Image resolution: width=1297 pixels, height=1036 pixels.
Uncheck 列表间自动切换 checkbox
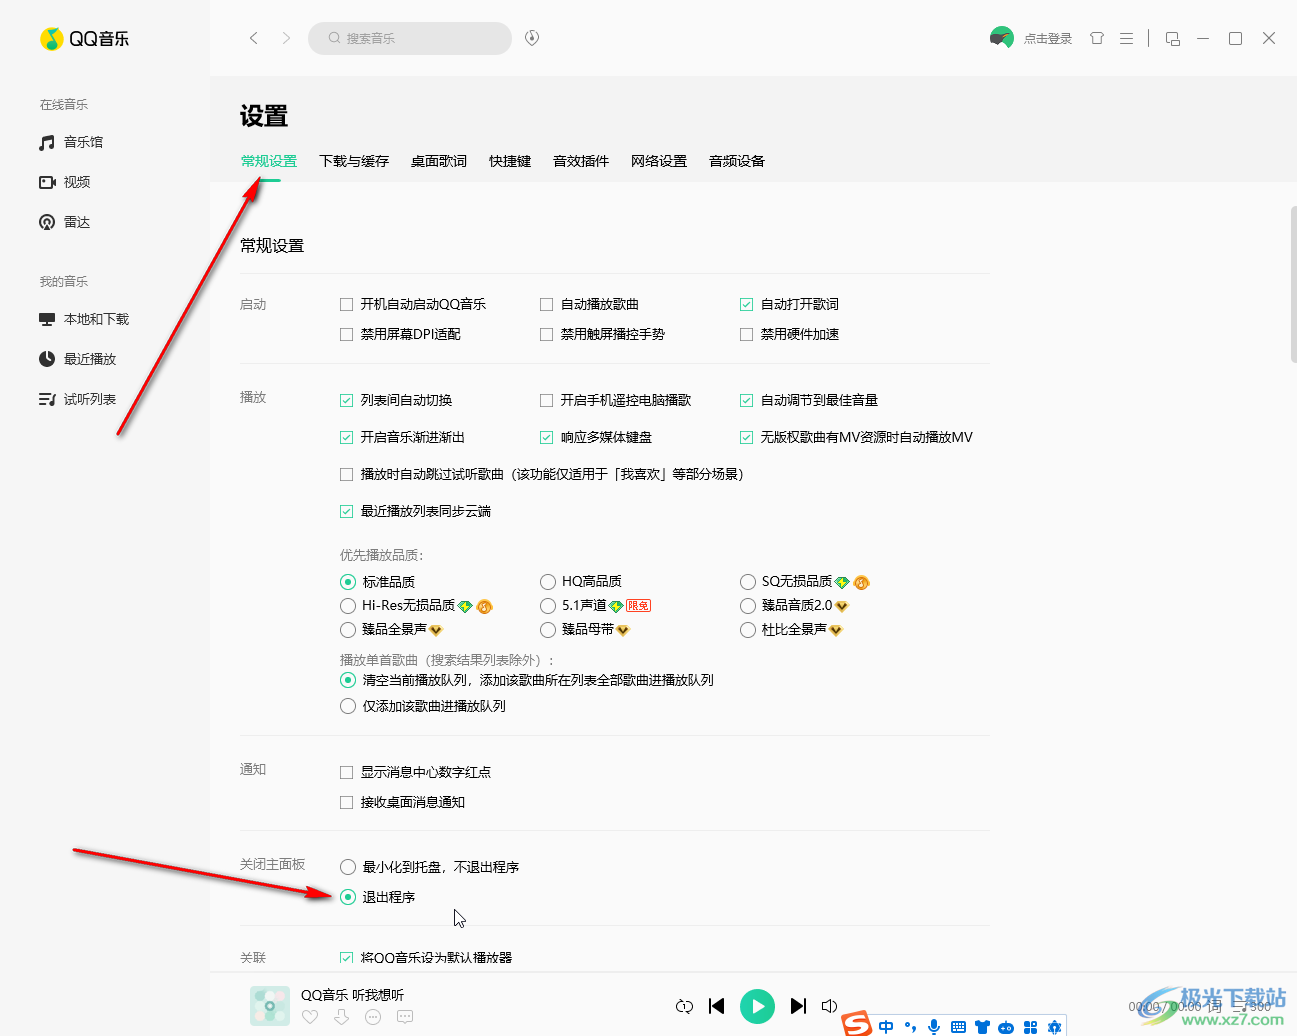pos(347,400)
